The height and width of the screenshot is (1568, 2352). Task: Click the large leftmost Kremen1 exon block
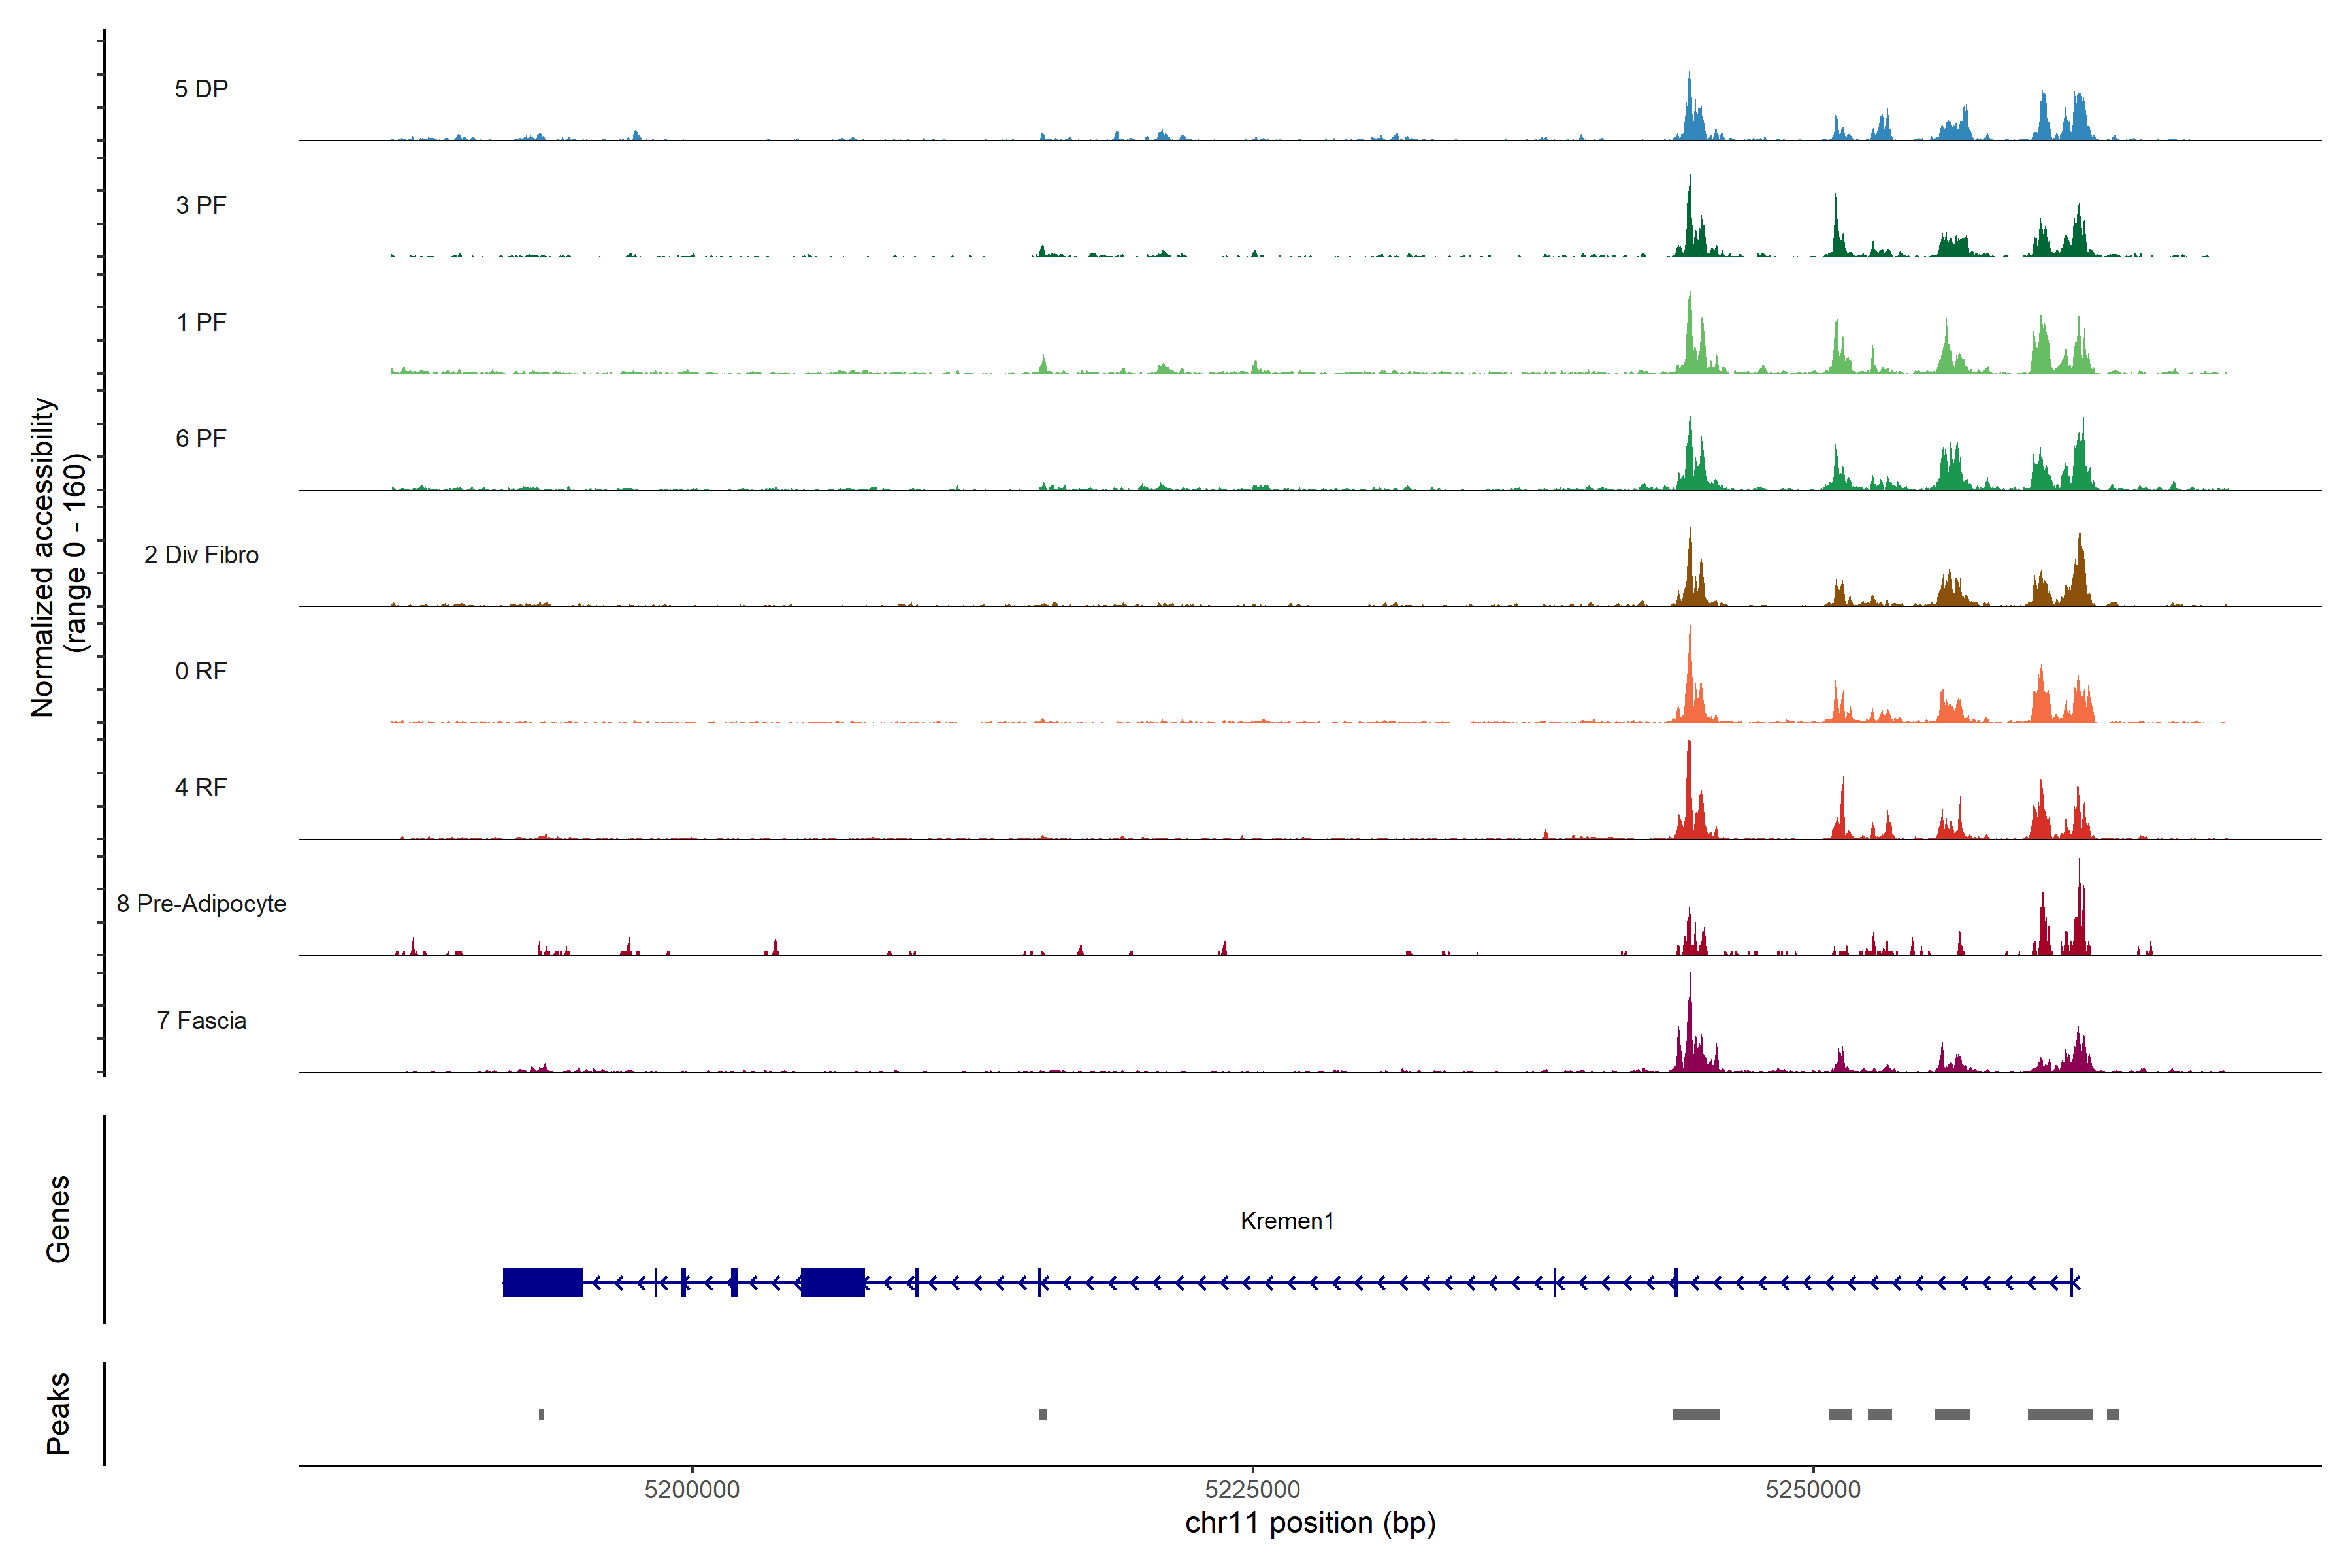point(542,1282)
